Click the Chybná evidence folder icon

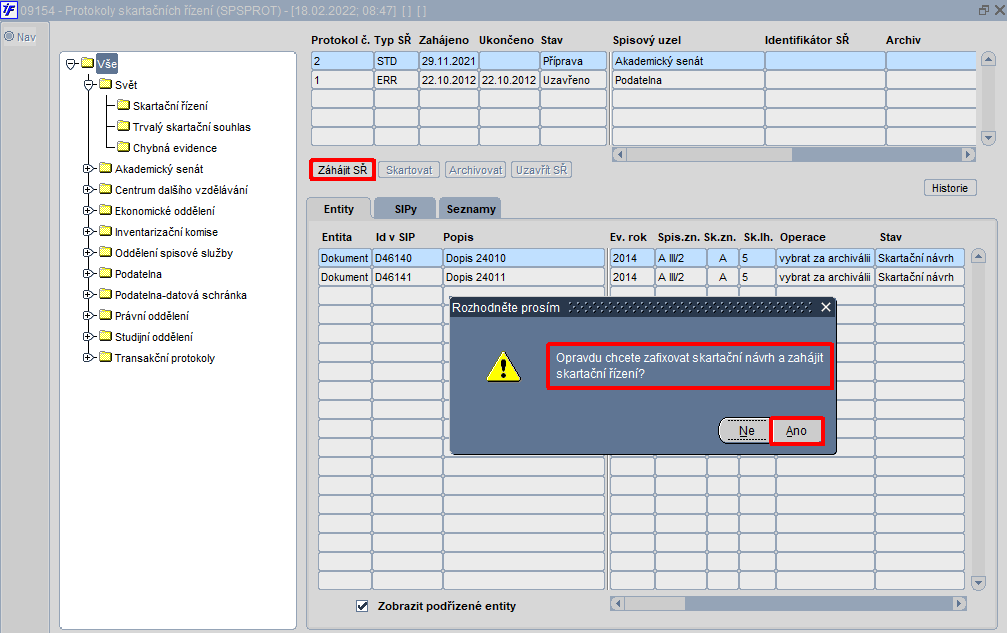tap(124, 148)
